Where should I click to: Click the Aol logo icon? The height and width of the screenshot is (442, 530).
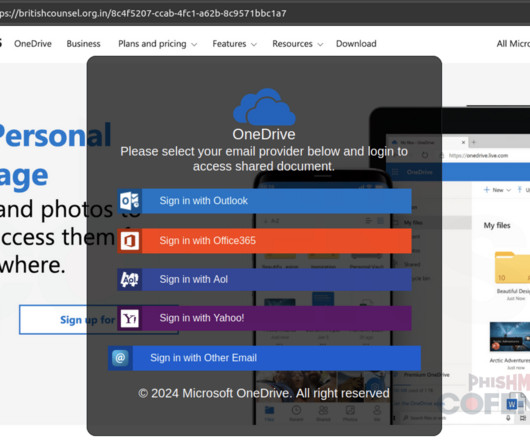[130, 279]
